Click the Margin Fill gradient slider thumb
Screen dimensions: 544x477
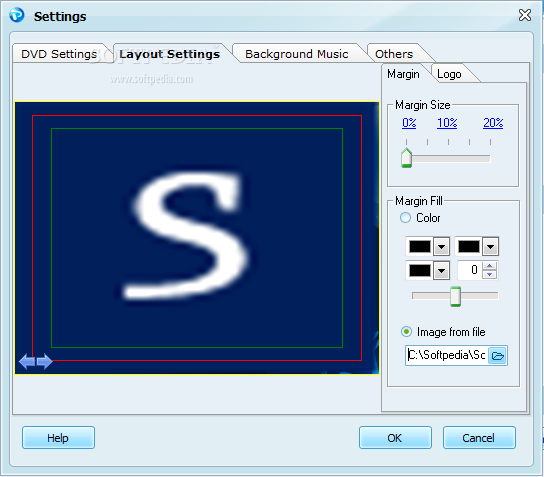click(455, 296)
